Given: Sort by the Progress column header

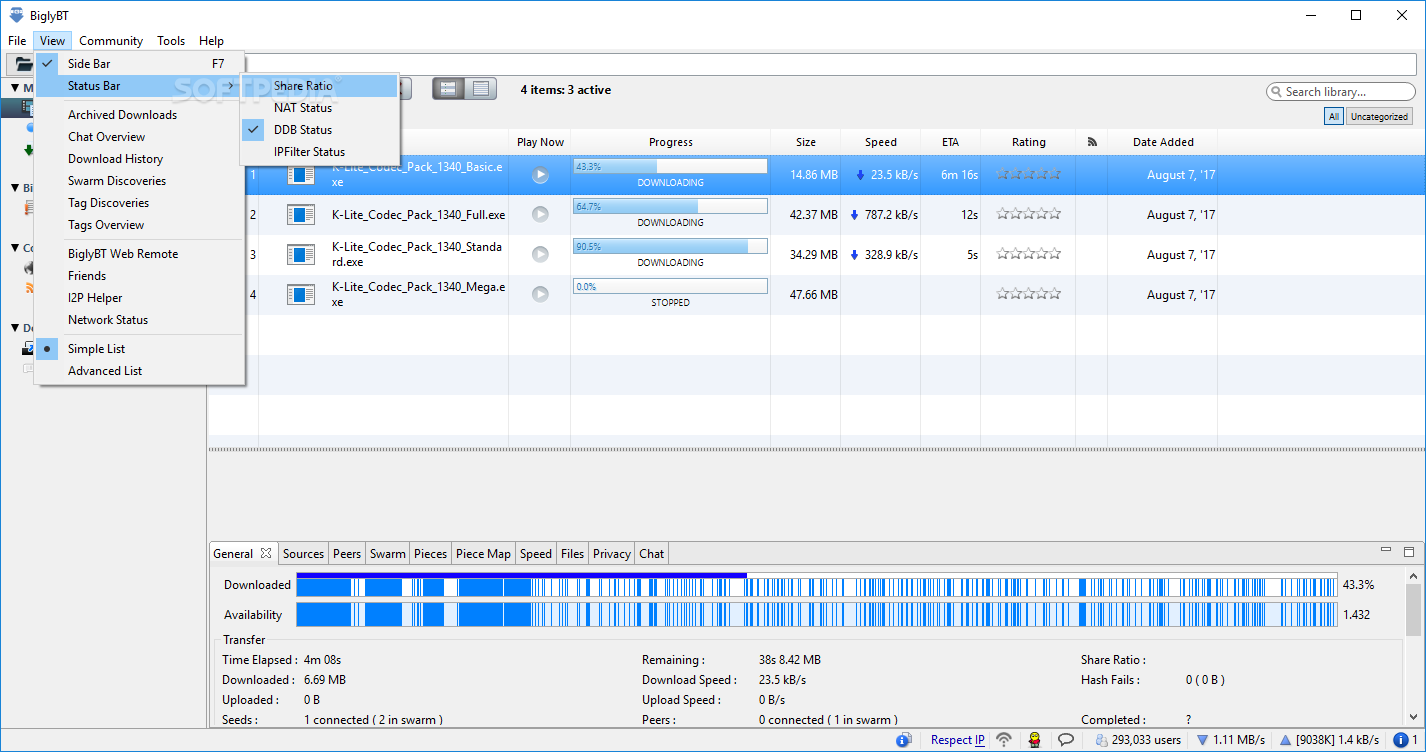Looking at the screenshot, I should (x=670, y=142).
